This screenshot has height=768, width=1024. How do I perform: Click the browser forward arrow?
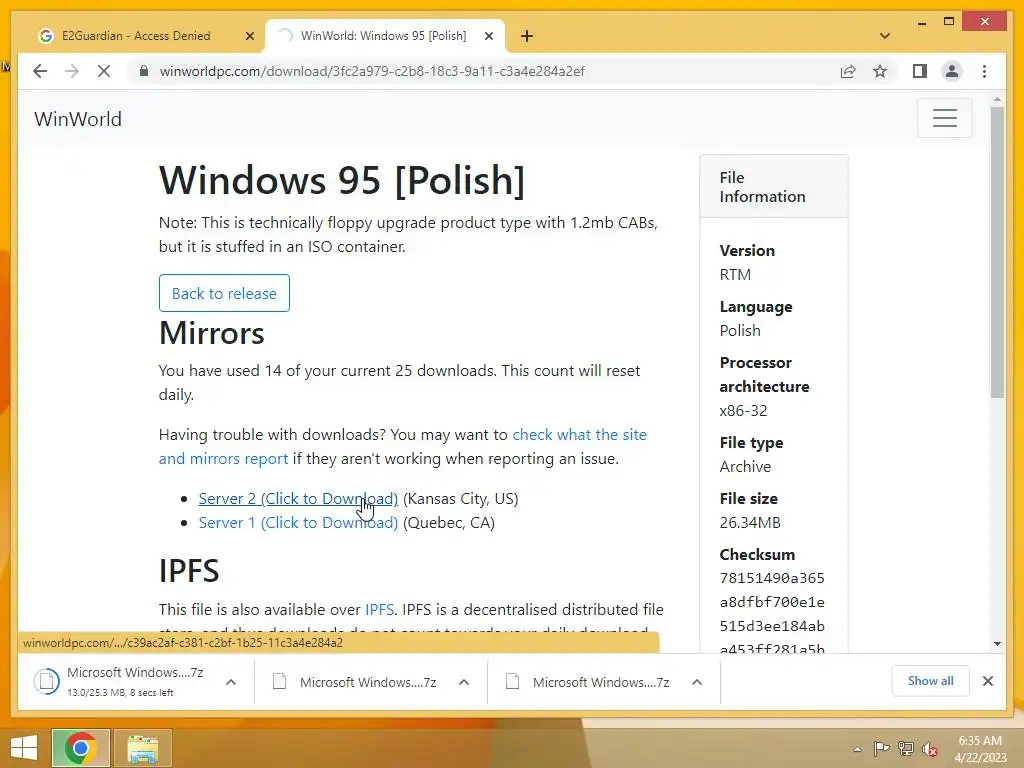(x=72, y=71)
